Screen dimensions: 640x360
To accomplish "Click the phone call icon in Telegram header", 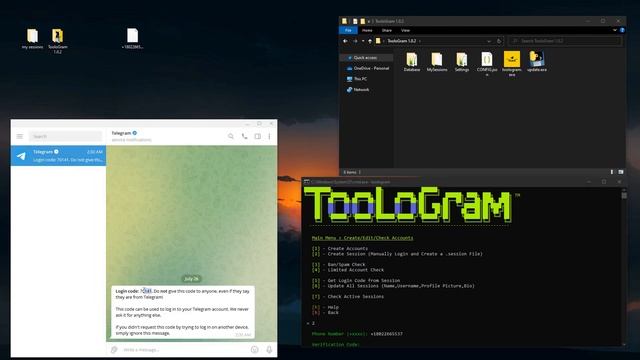I will (244, 136).
